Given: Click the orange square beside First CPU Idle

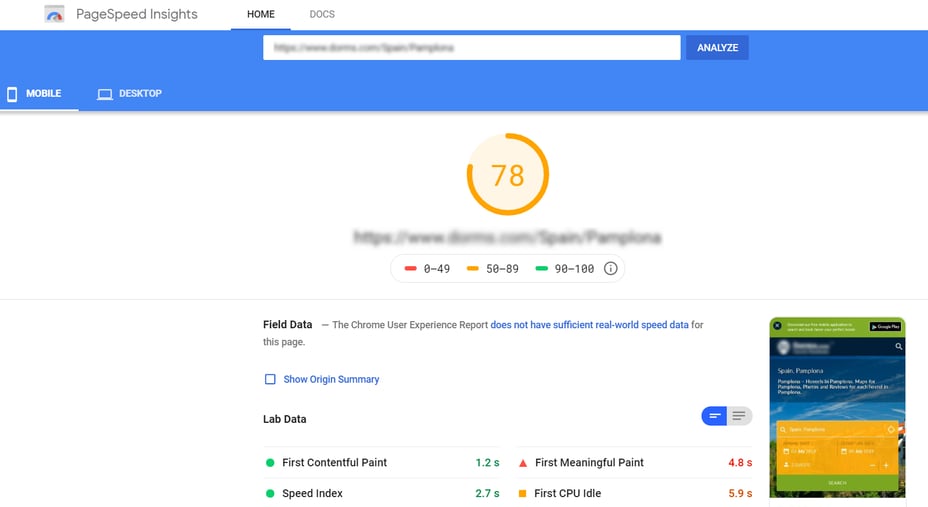Looking at the screenshot, I should click(522, 494).
